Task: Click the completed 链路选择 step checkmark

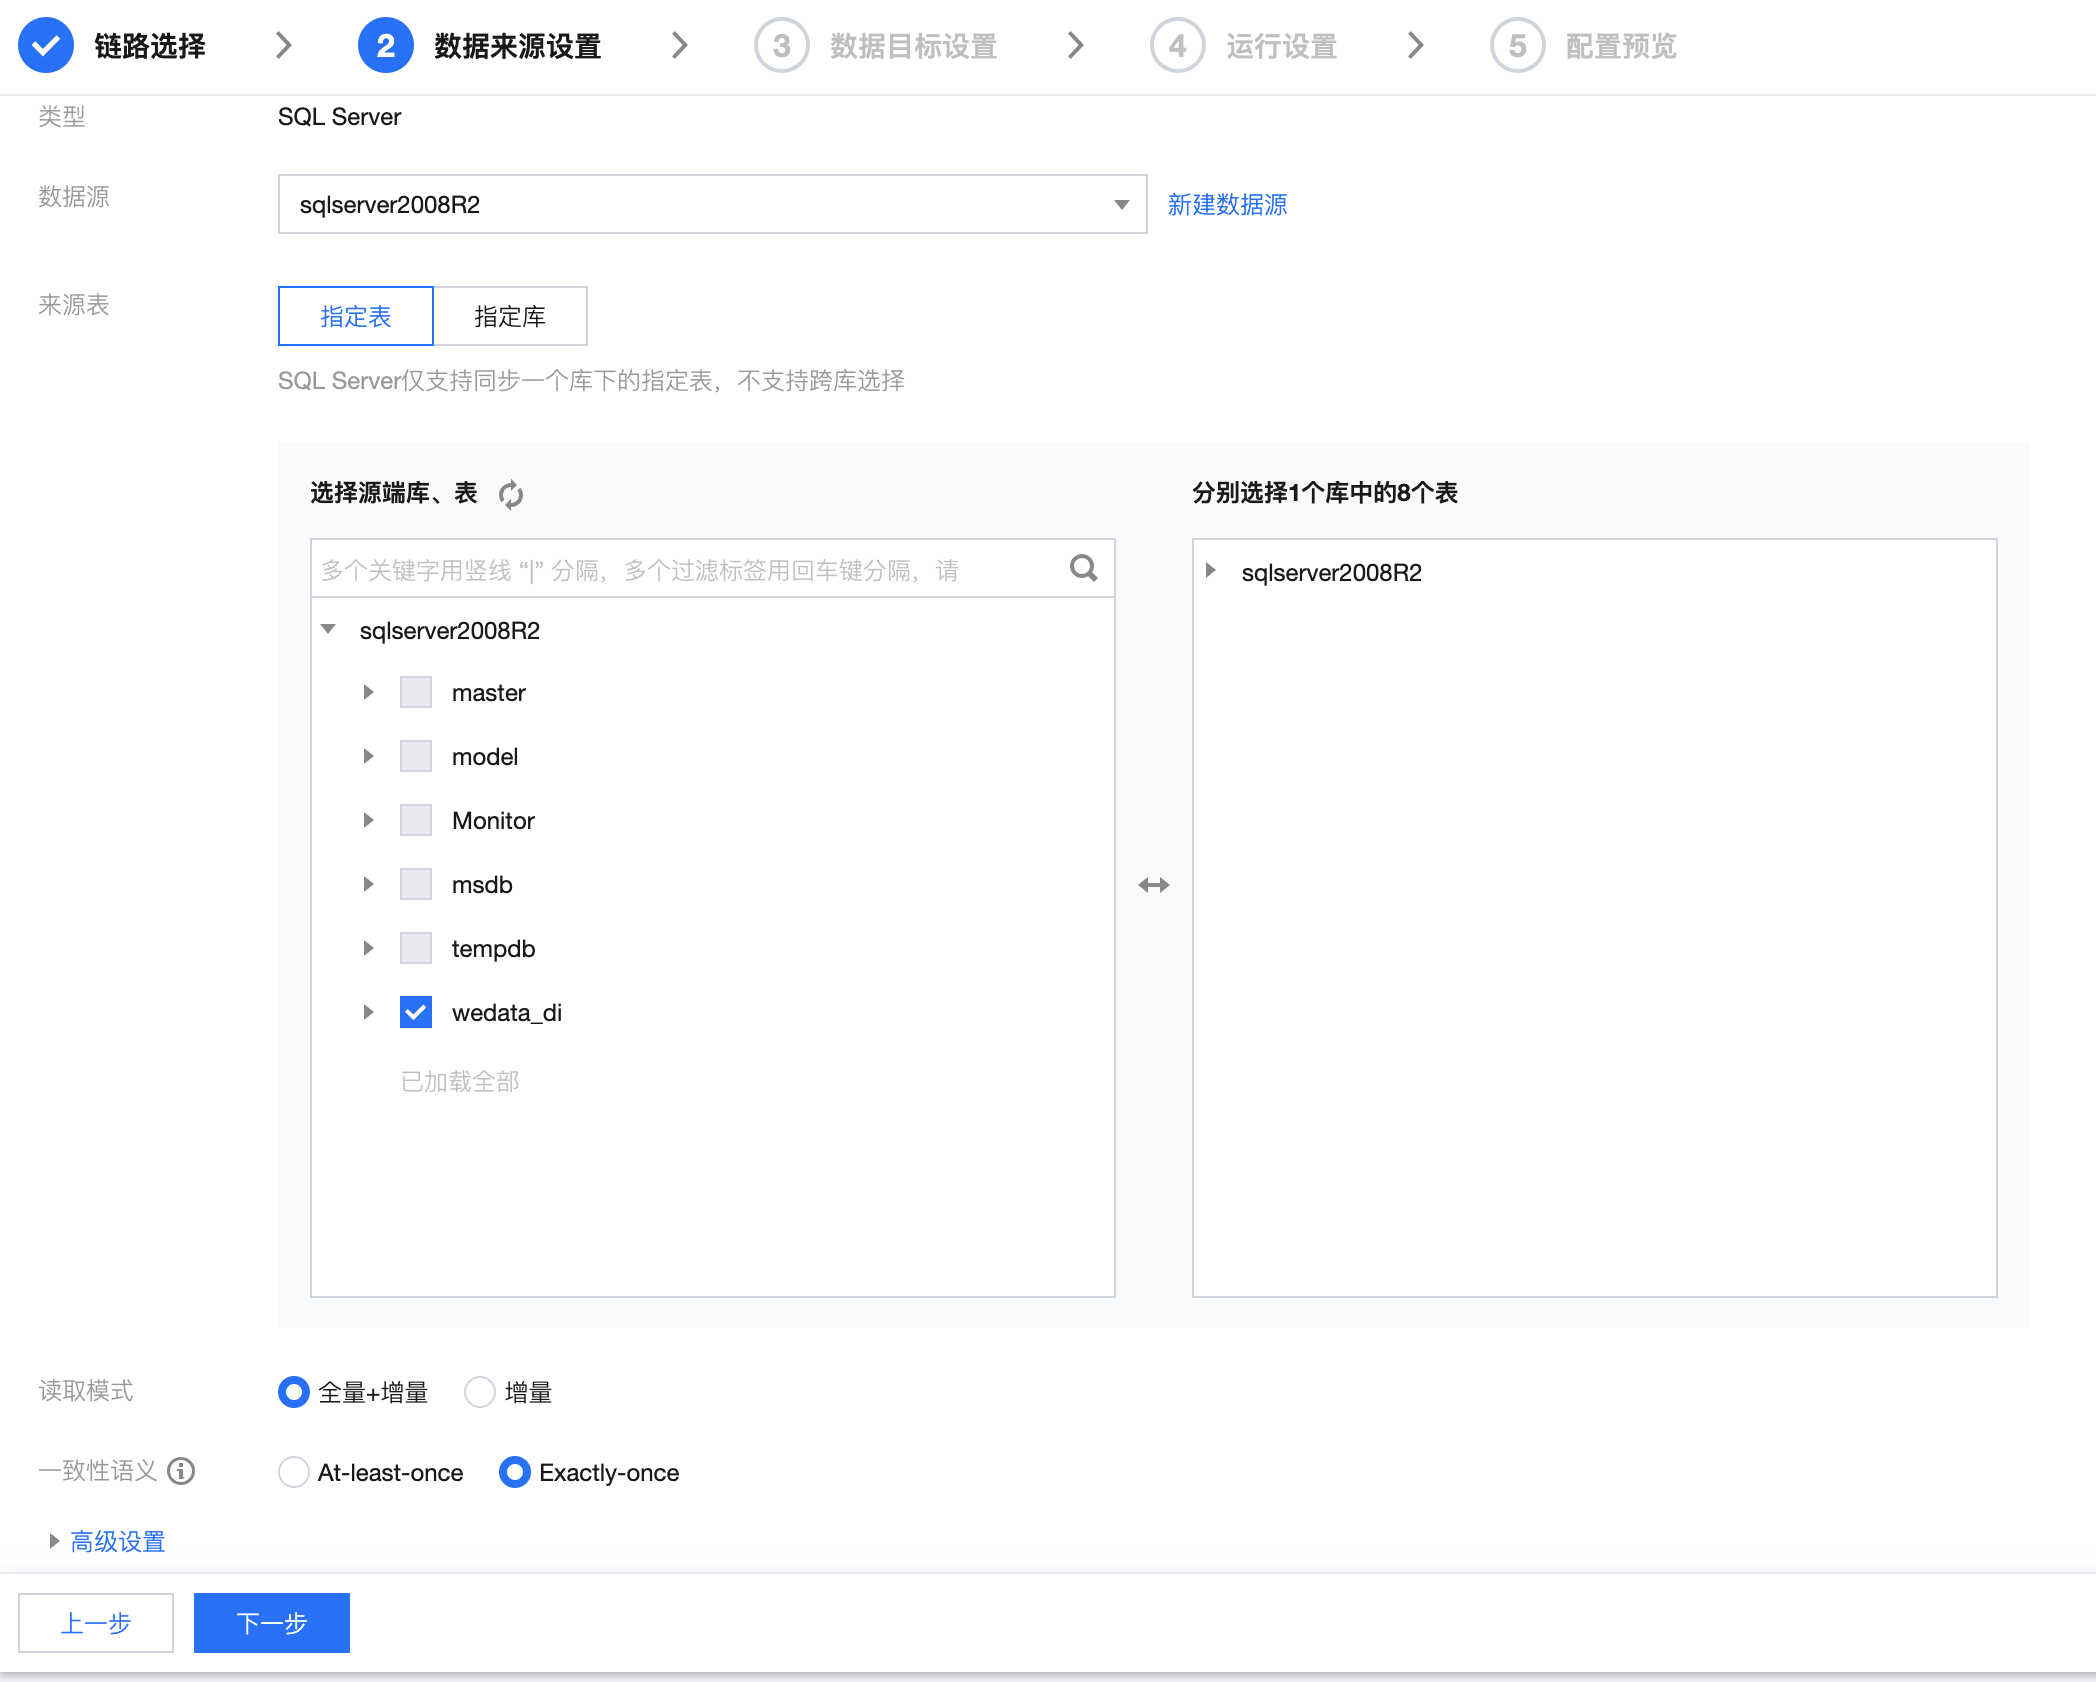Action: 46,46
